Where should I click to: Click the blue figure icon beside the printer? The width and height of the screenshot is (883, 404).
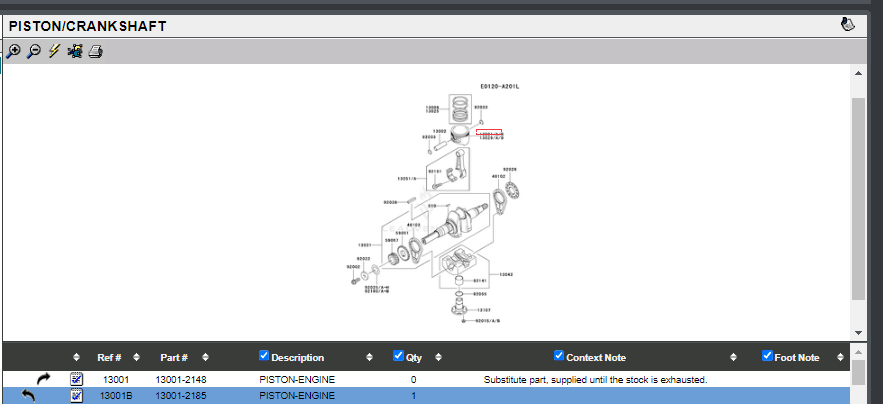[75, 52]
